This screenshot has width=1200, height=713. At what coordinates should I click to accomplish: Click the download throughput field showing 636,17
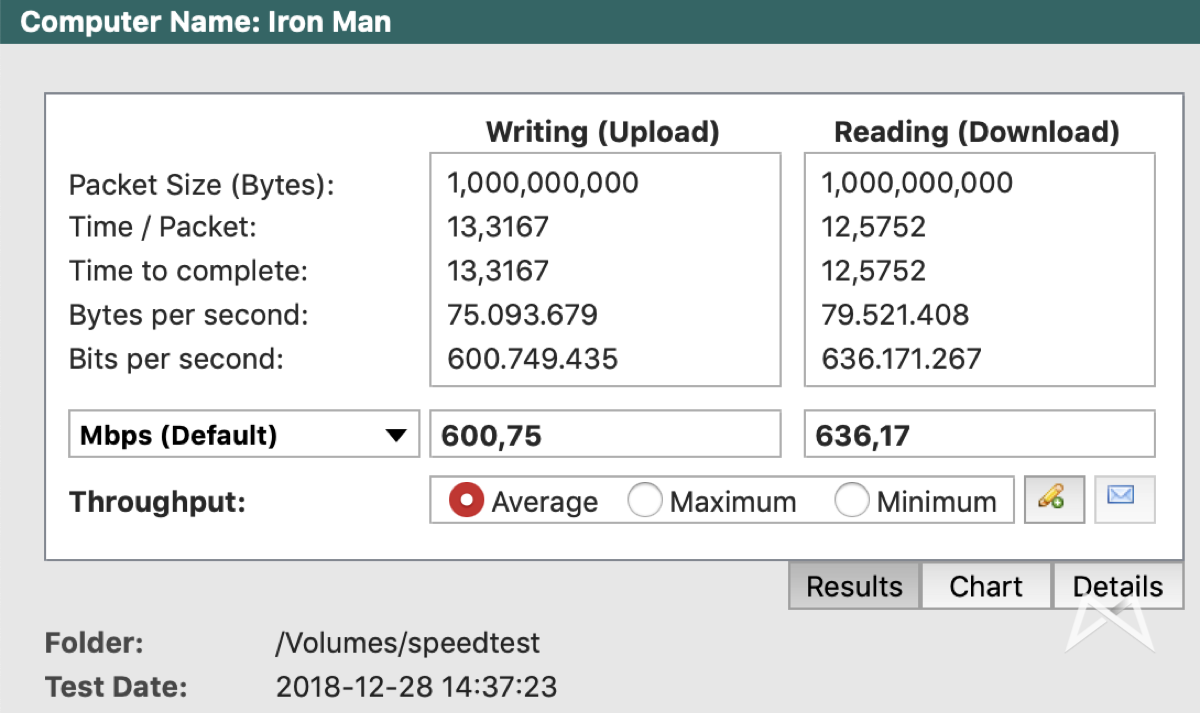979,435
